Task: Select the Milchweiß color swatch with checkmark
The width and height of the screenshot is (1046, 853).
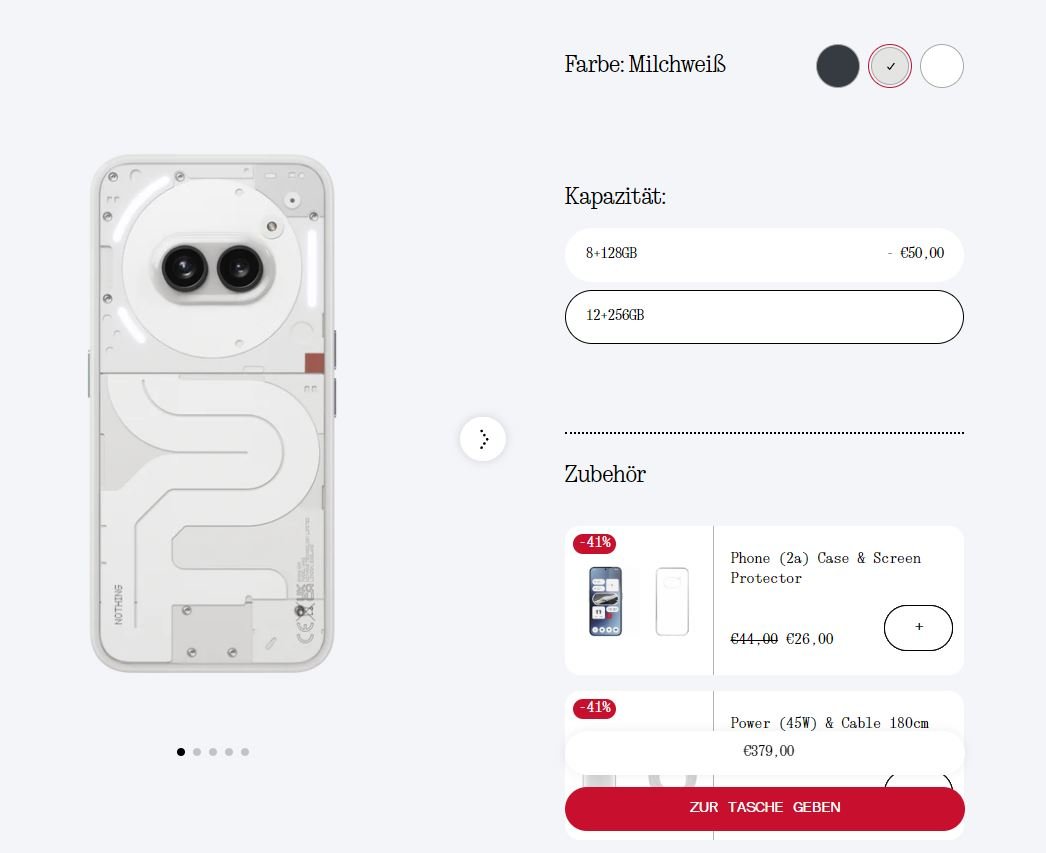Action: (x=890, y=66)
